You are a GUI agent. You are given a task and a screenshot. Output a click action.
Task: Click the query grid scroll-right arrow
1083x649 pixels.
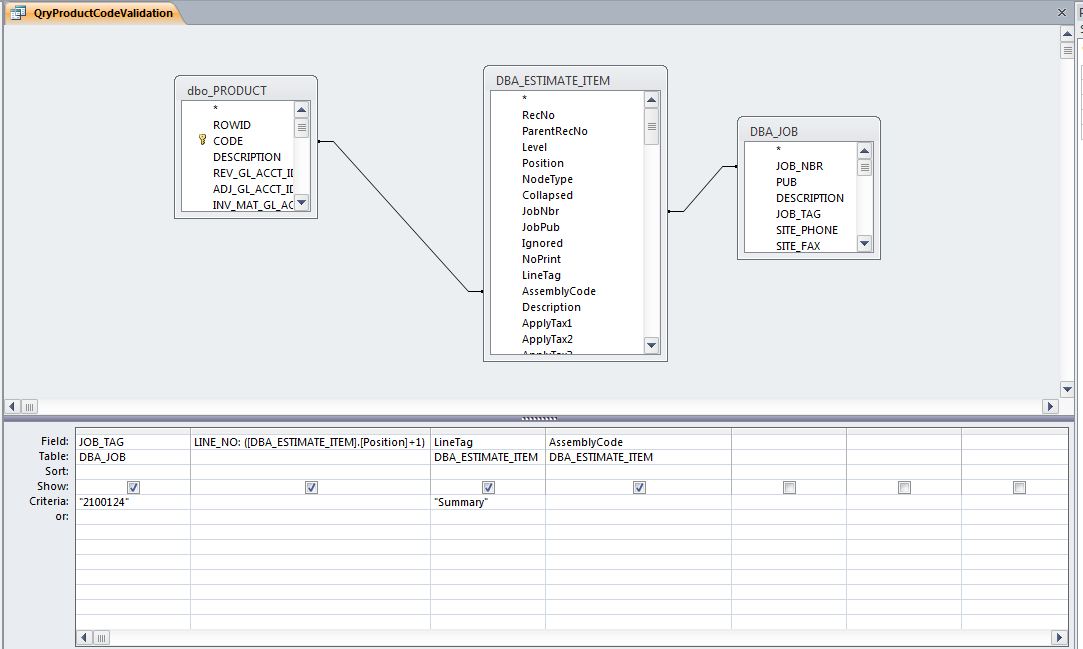(1059, 637)
